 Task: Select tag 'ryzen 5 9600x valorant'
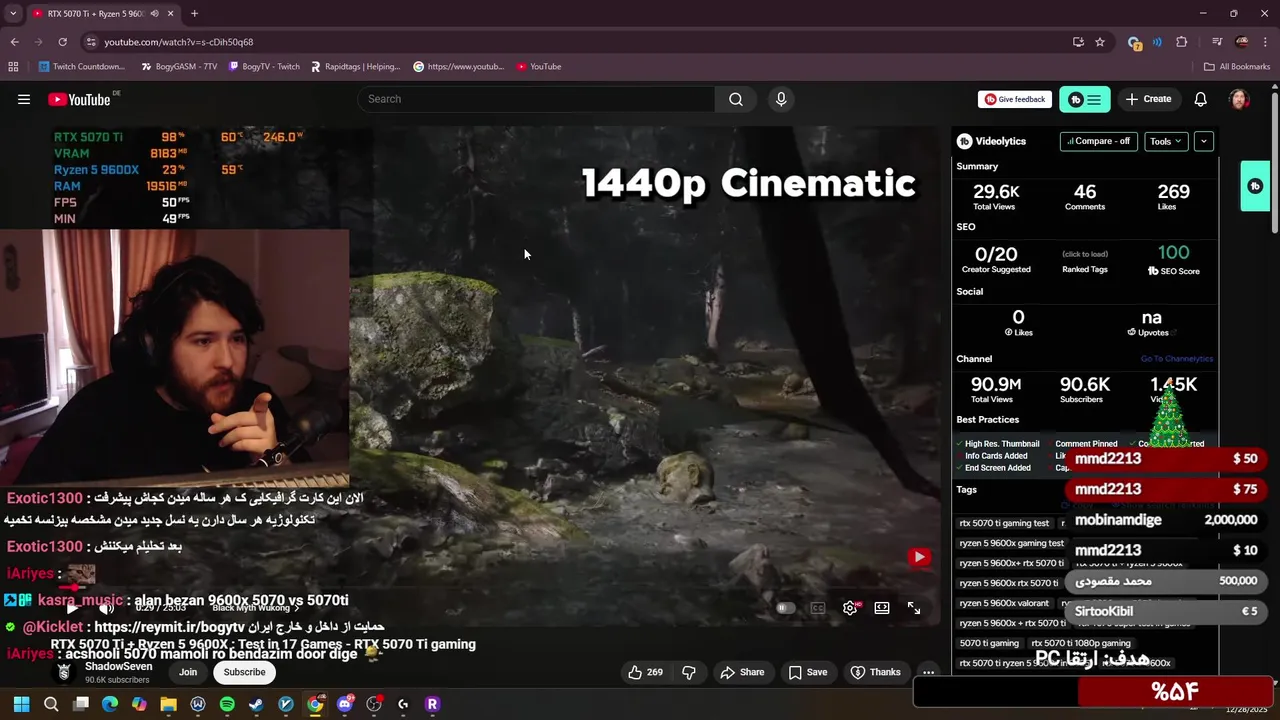1004,603
